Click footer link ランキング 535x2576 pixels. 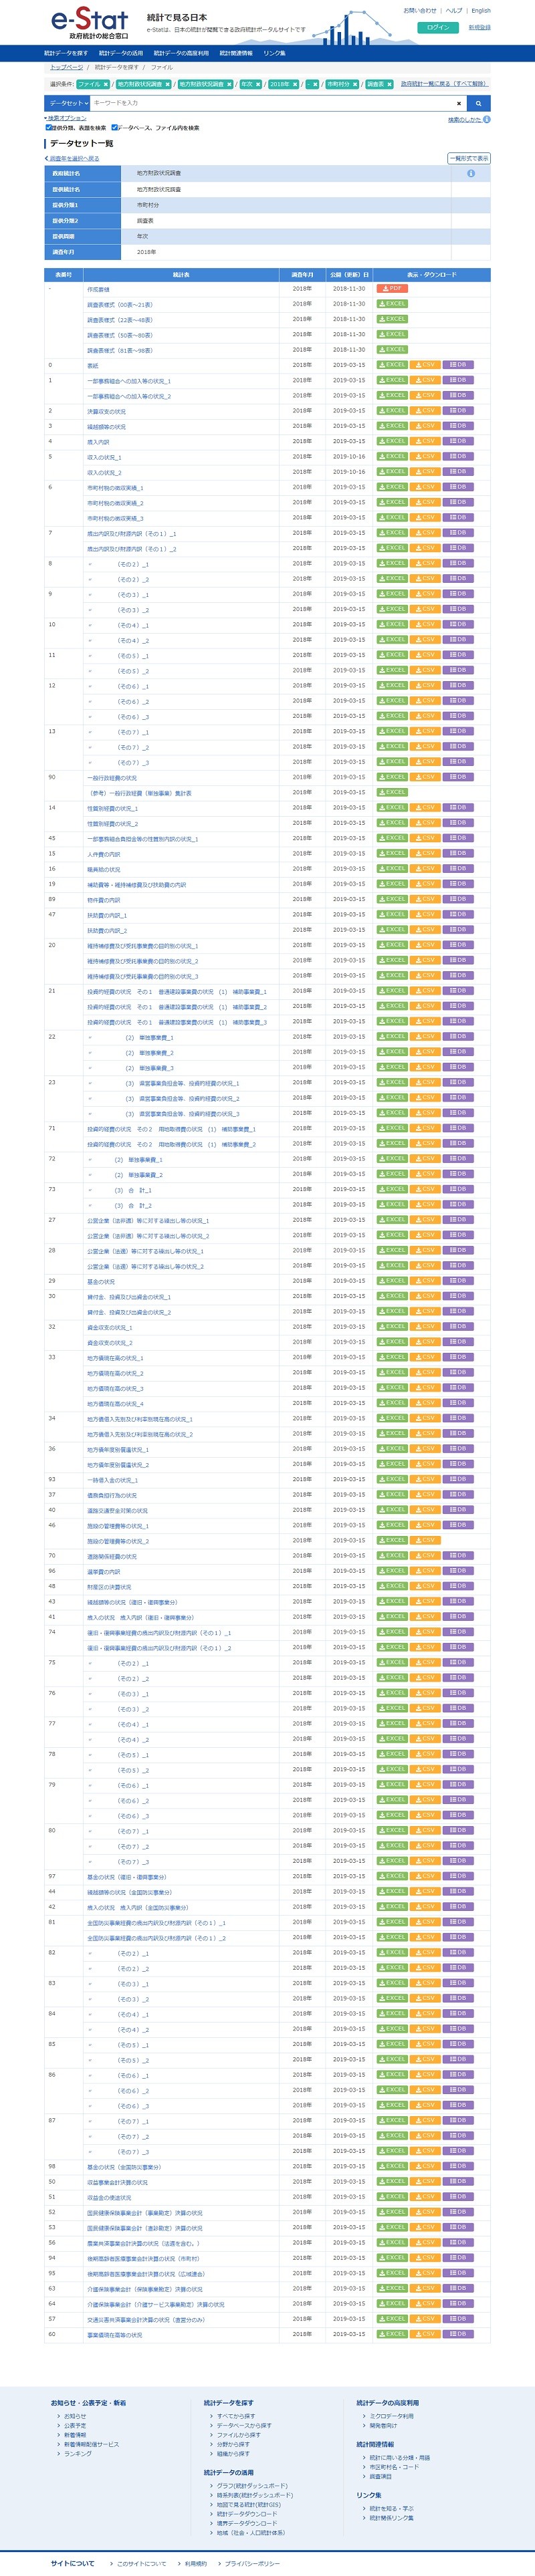[78, 2453]
